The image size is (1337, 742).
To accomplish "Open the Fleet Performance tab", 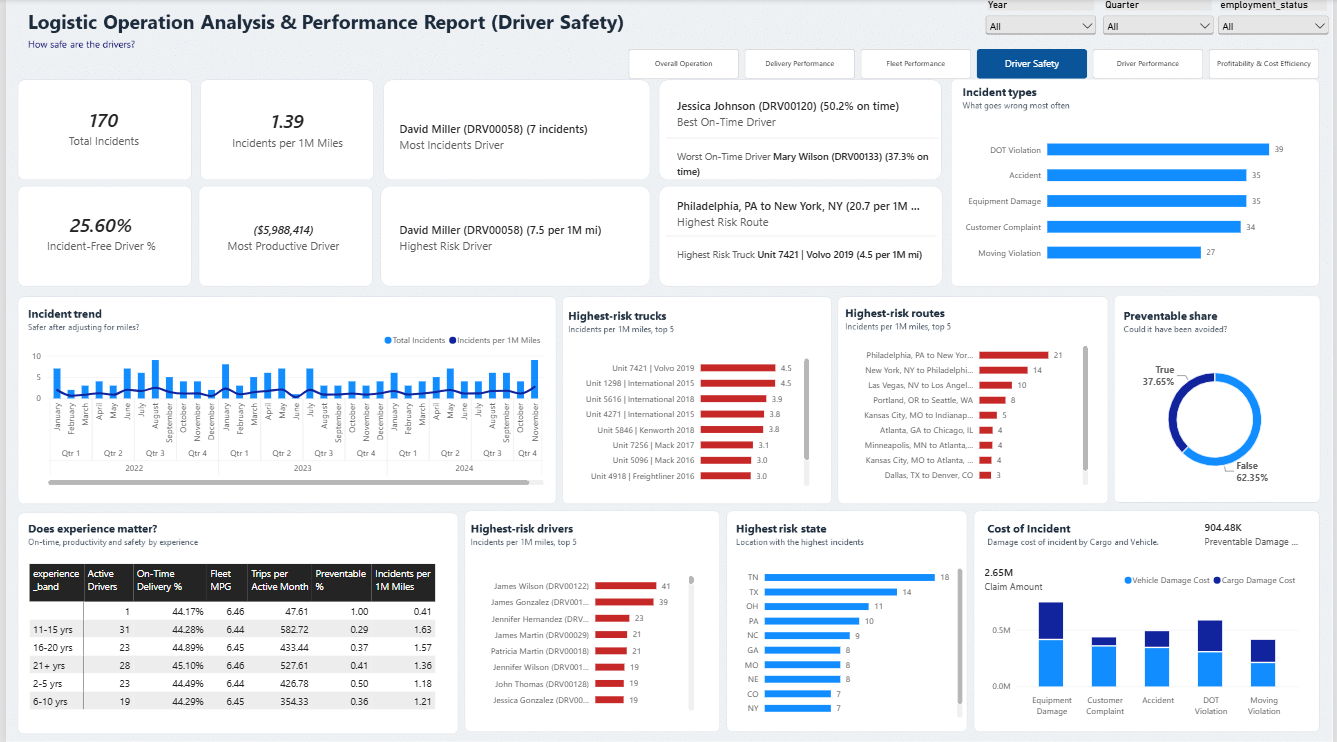I will click(916, 64).
